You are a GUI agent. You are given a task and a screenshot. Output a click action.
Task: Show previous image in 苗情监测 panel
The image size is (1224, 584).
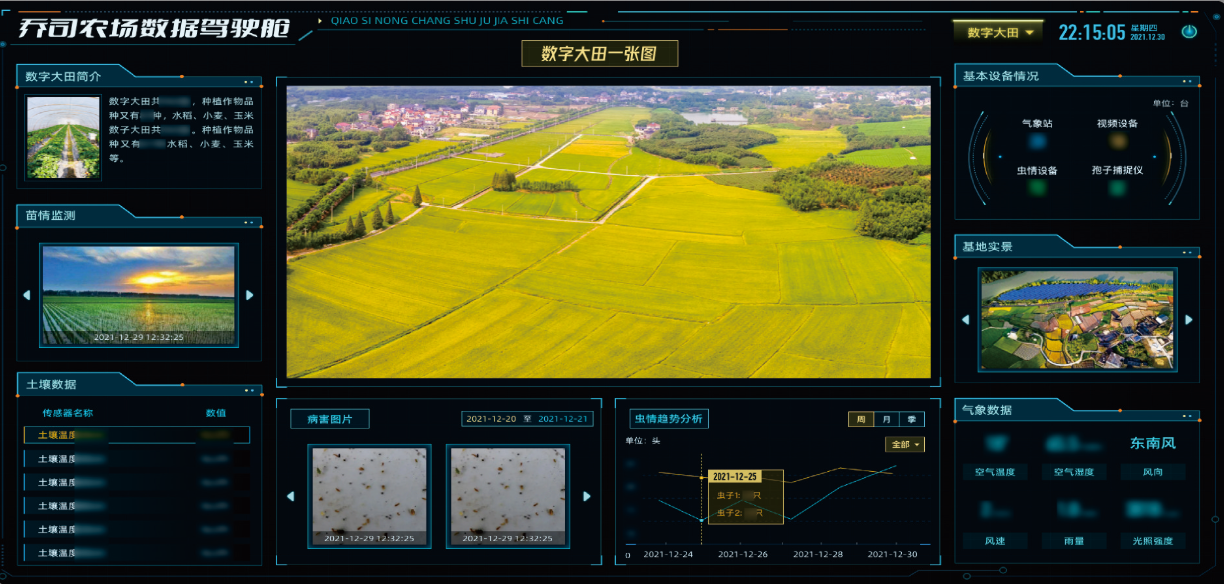[x=27, y=295]
